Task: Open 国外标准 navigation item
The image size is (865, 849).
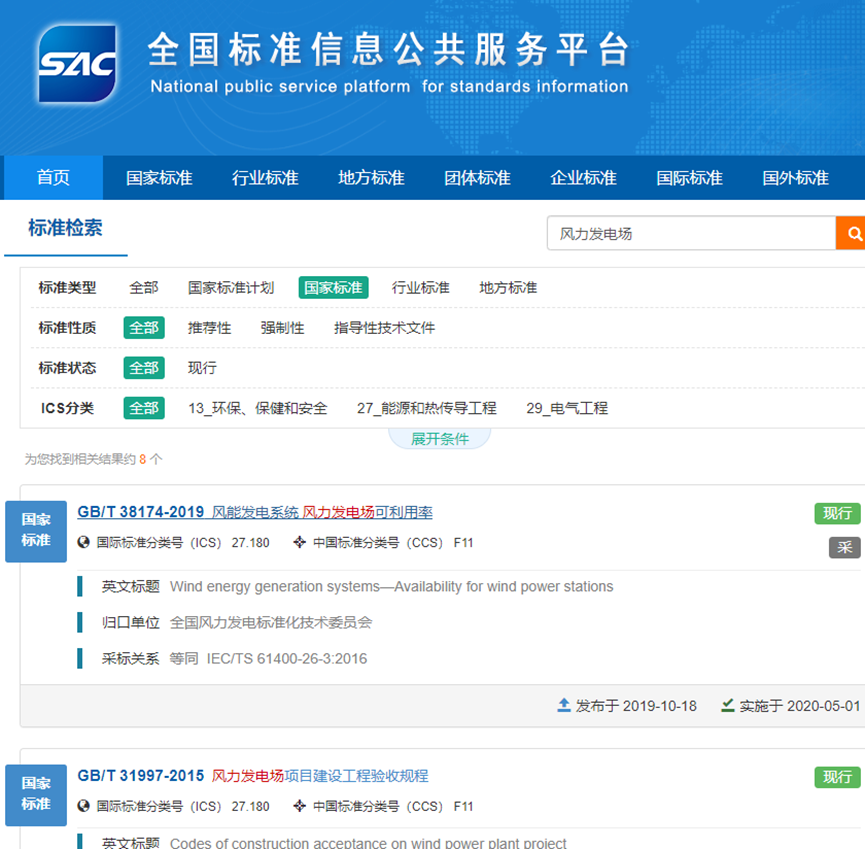Action: coord(795,178)
